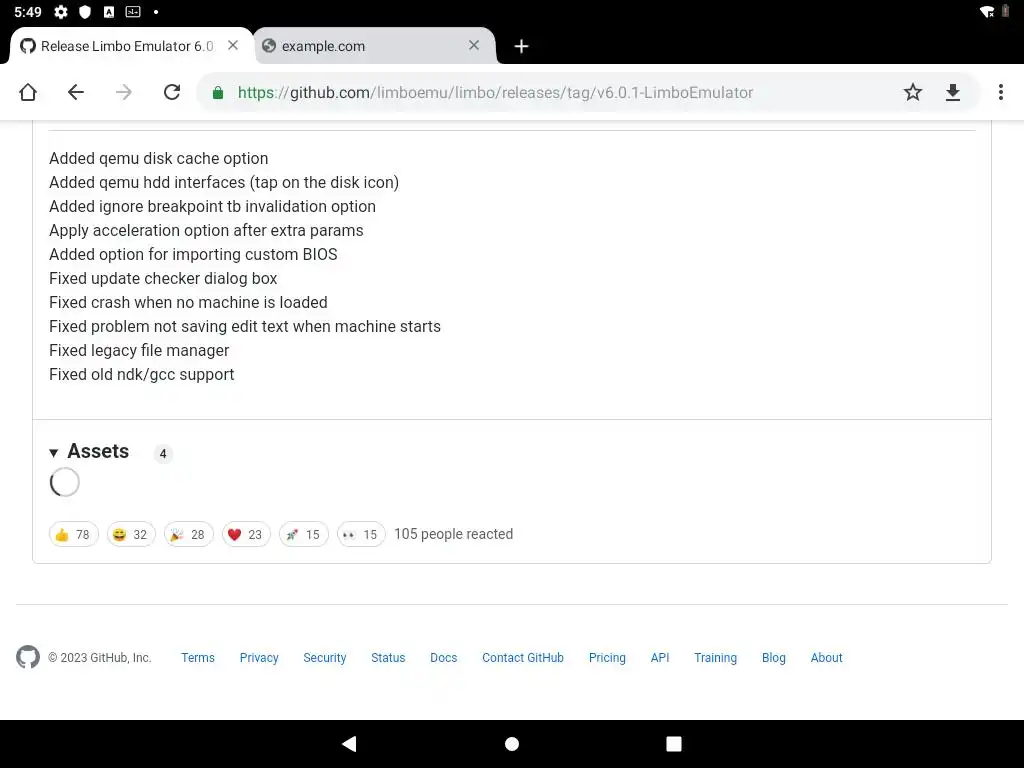Open the Security footer link
This screenshot has width=1024, height=768.
click(325, 658)
